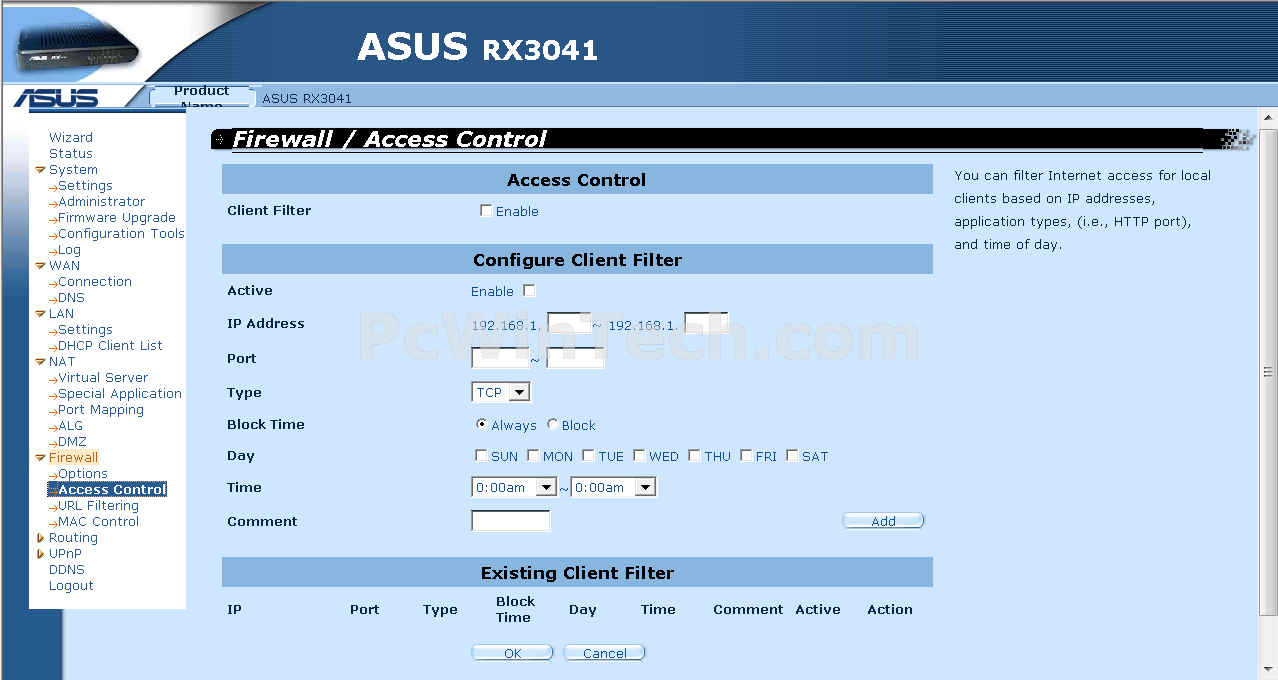The width and height of the screenshot is (1278, 680).
Task: Click the Cancel button
Action: tap(605, 653)
